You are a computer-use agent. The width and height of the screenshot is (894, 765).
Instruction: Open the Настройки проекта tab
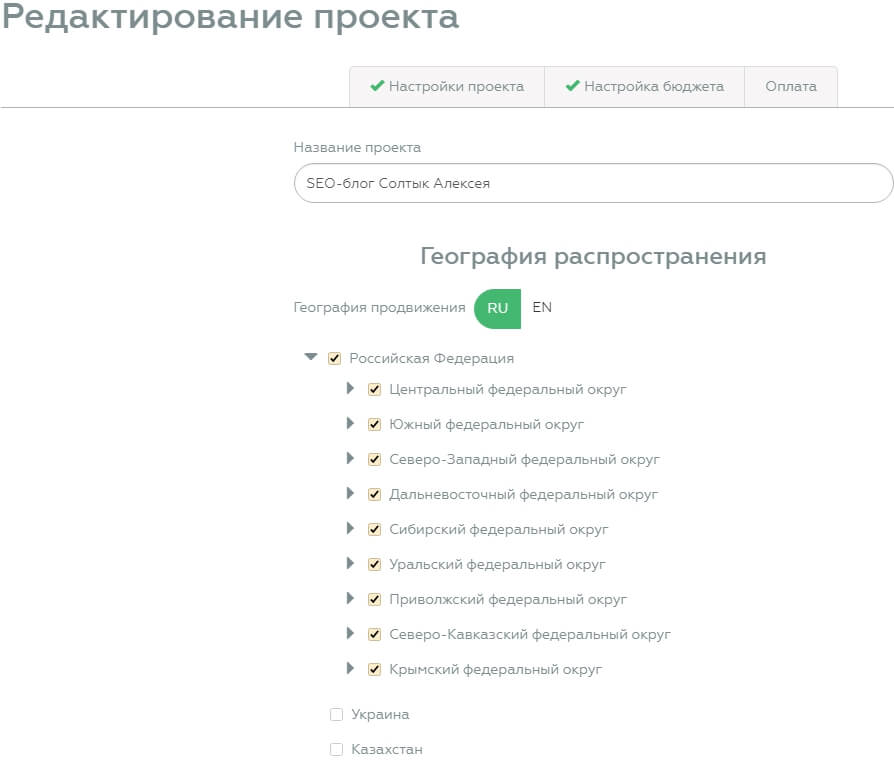coord(447,87)
